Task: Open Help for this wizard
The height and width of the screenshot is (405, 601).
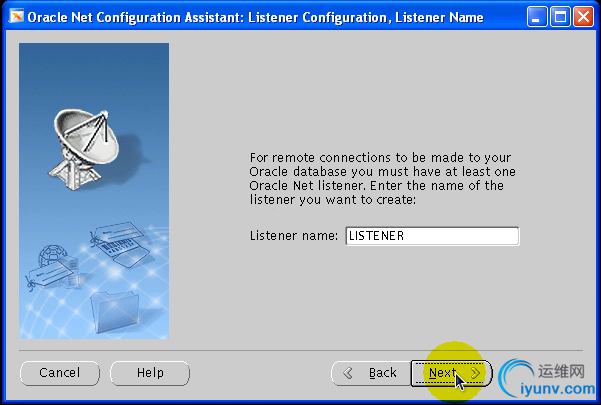Action: click(x=150, y=373)
